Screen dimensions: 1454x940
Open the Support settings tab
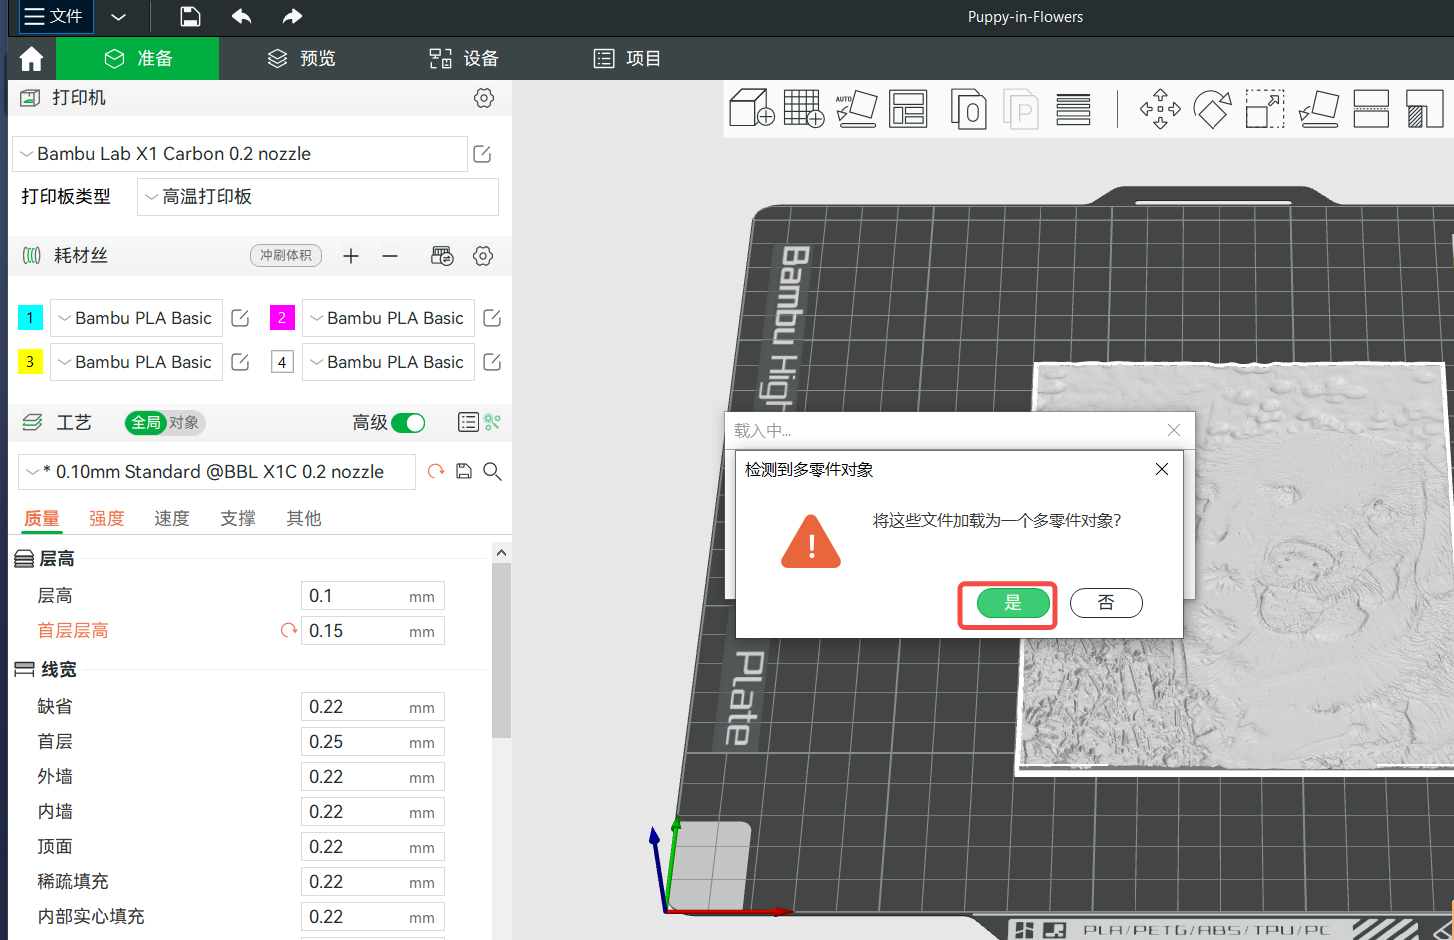pos(238,518)
